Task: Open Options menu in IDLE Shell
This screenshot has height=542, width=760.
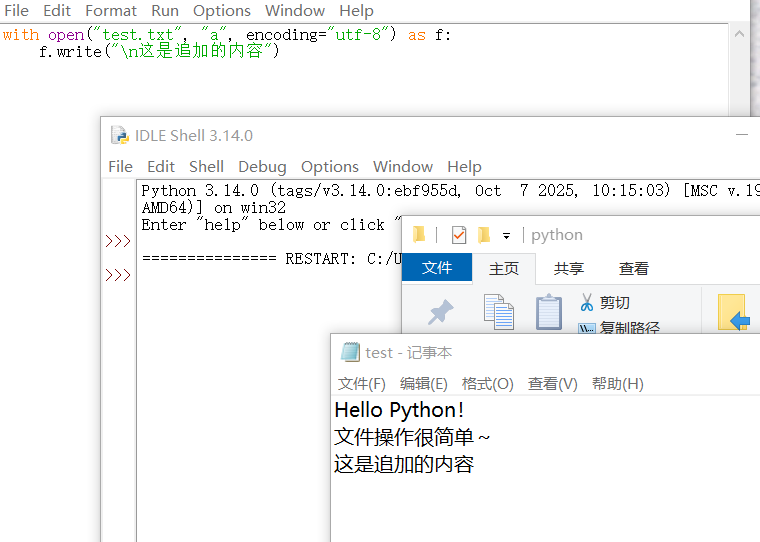Action: [330, 167]
